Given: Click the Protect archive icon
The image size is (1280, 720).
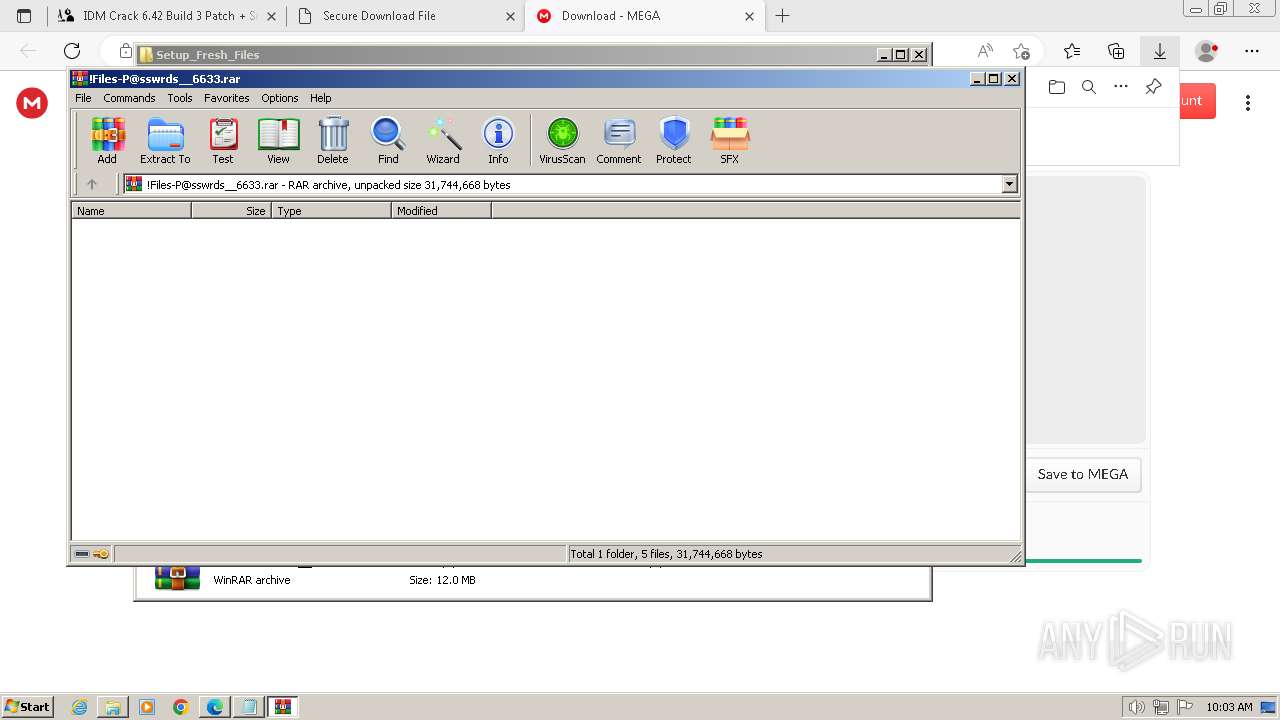Looking at the screenshot, I should click(x=674, y=140).
